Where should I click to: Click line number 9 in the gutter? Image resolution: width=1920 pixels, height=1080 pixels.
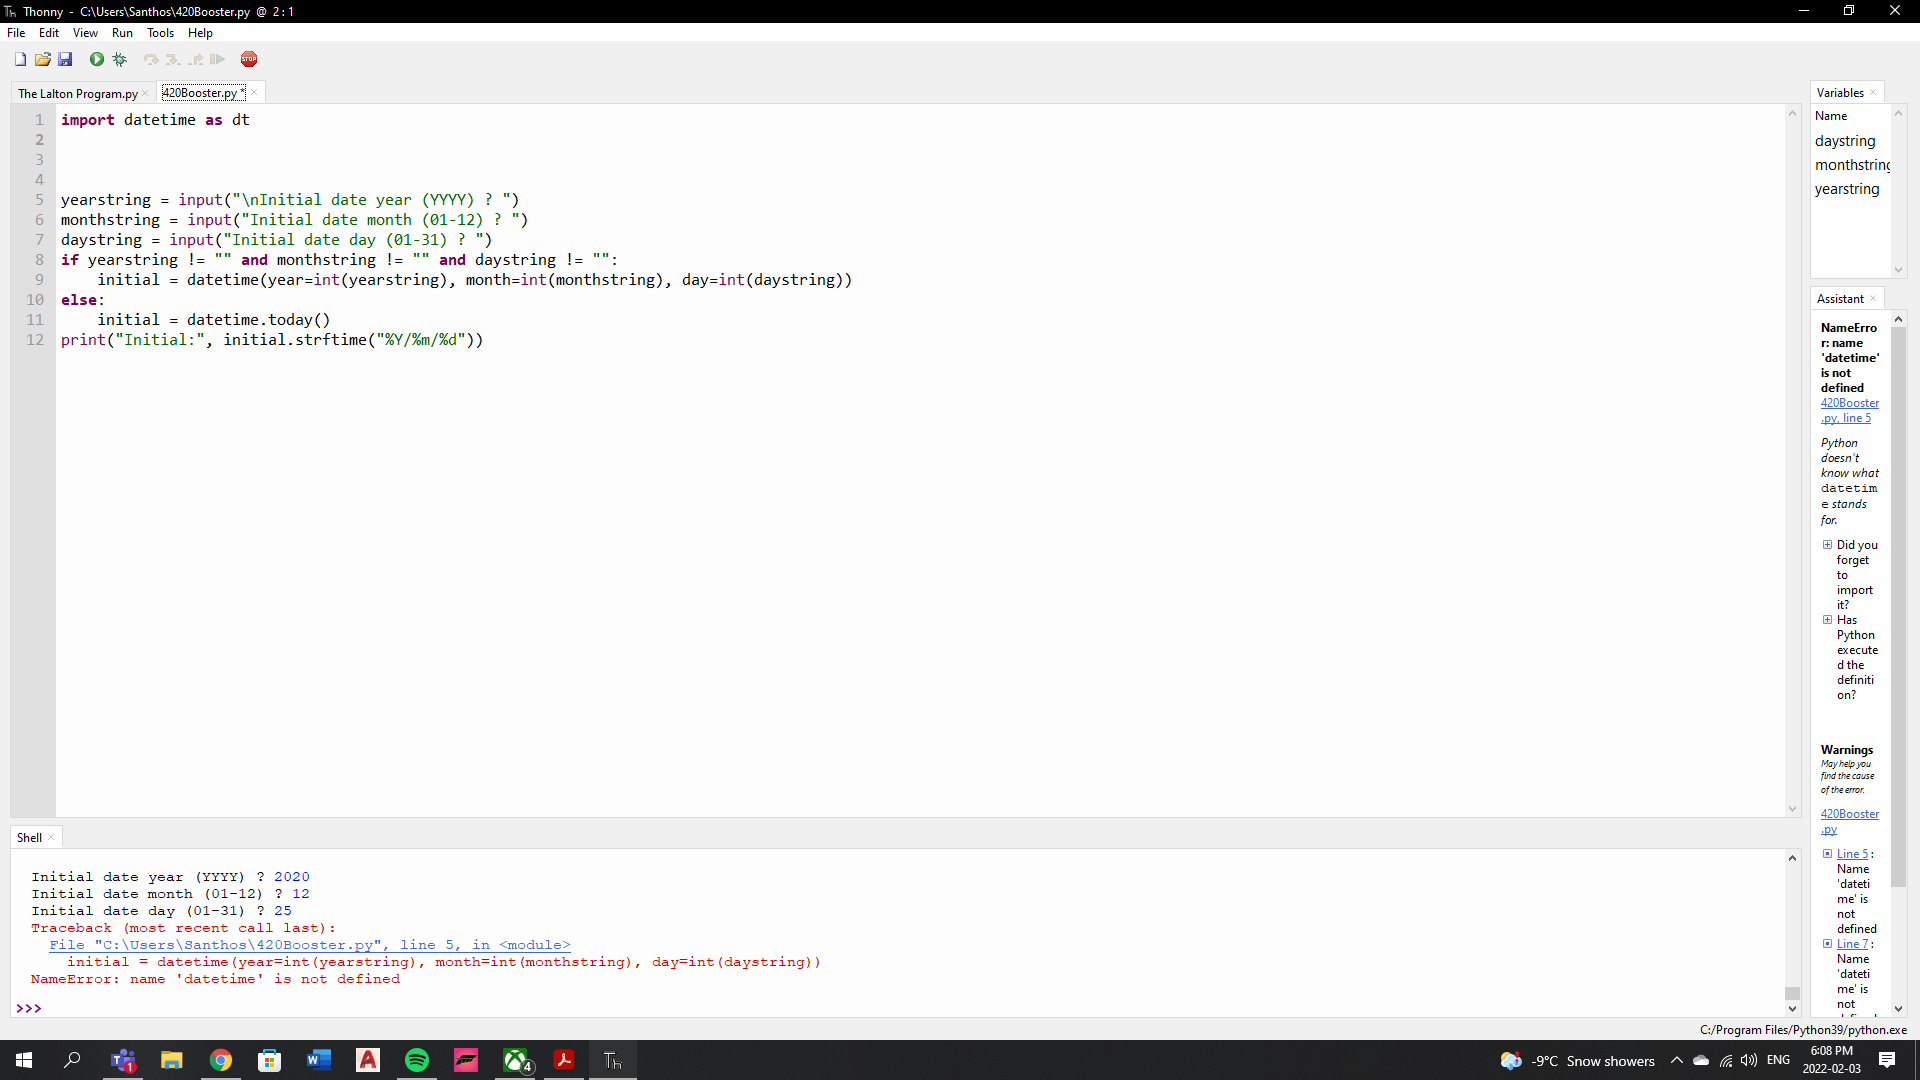(x=39, y=280)
